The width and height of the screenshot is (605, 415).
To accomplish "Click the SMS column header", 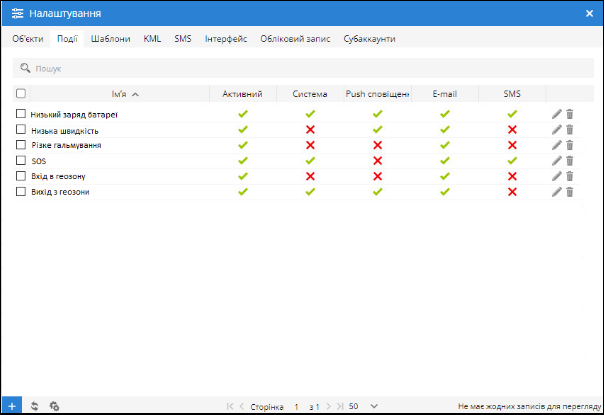I will [x=512, y=94].
